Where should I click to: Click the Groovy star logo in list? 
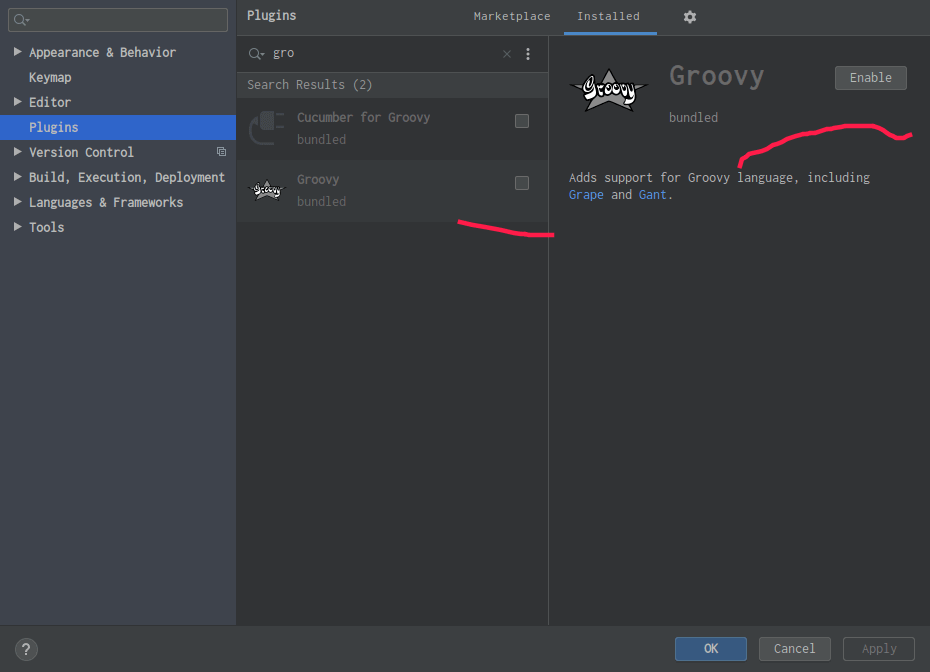(x=267, y=190)
